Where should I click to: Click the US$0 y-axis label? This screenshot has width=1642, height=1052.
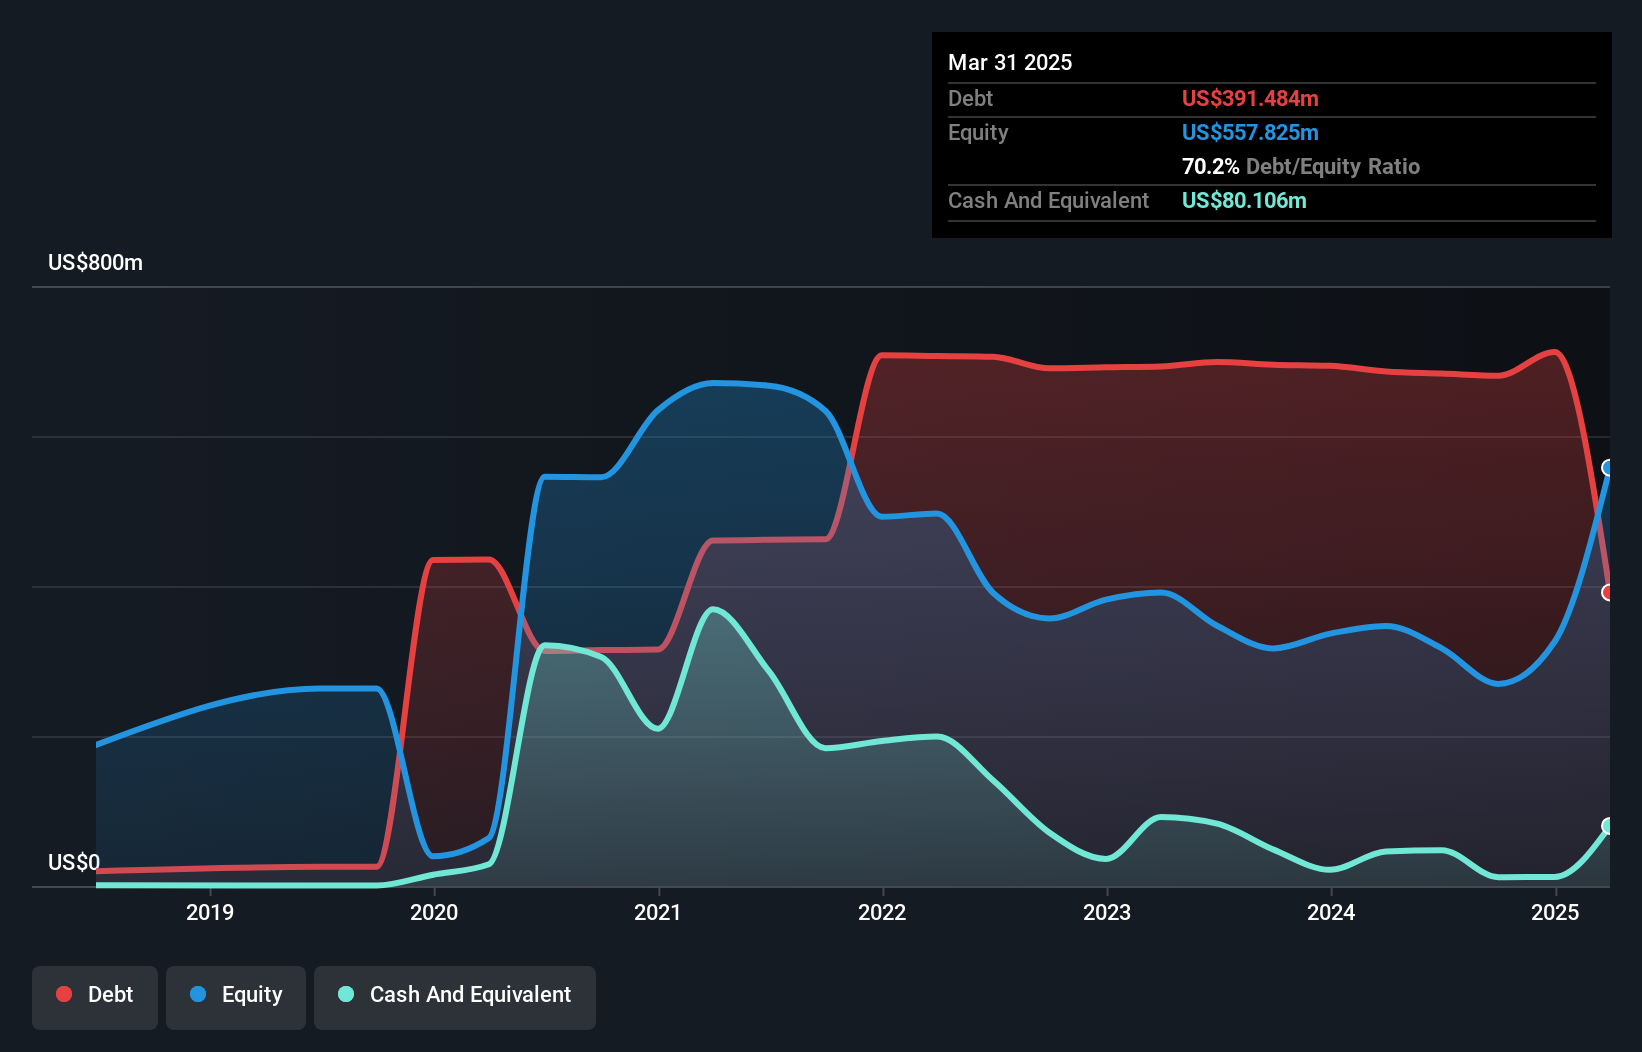[74, 862]
